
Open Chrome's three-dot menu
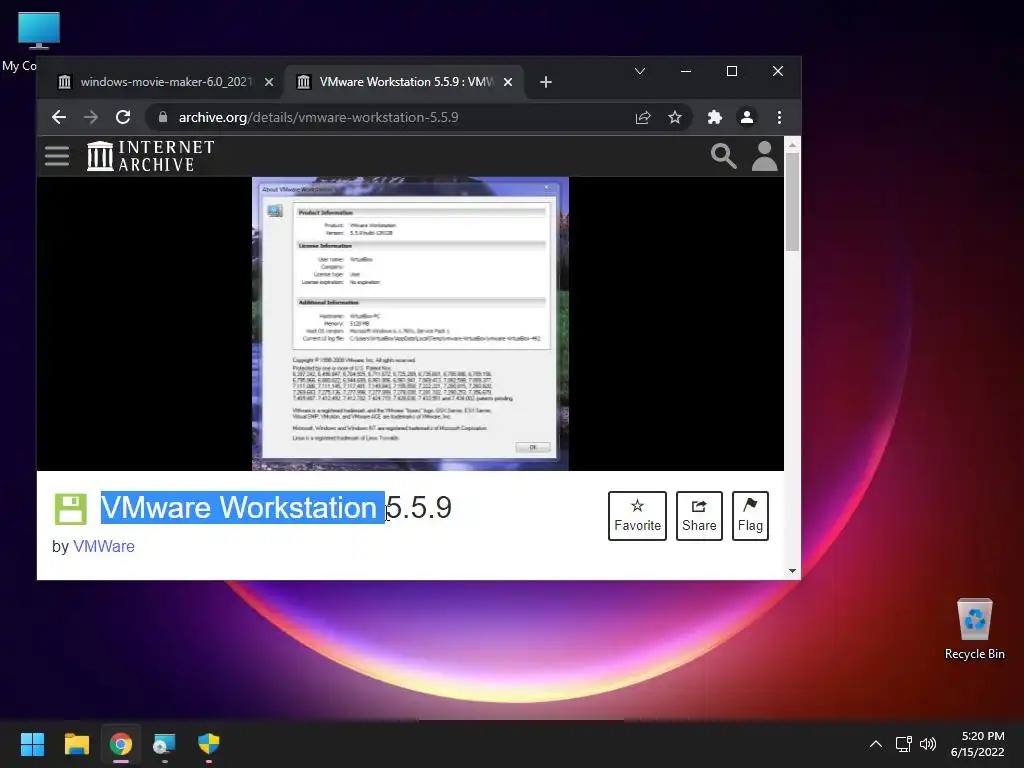tap(779, 118)
